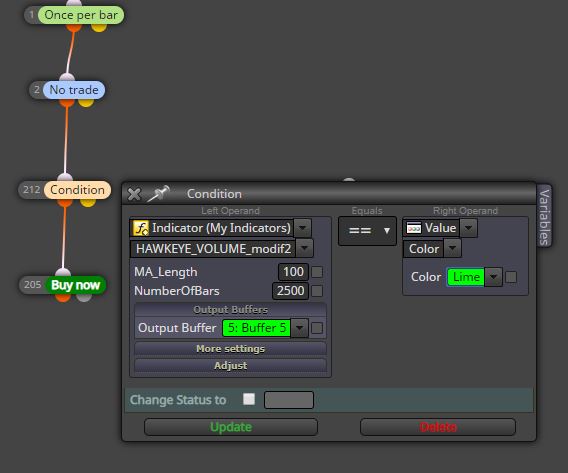
Task: Open the Lime color dropdown arrow
Action: tap(493, 277)
